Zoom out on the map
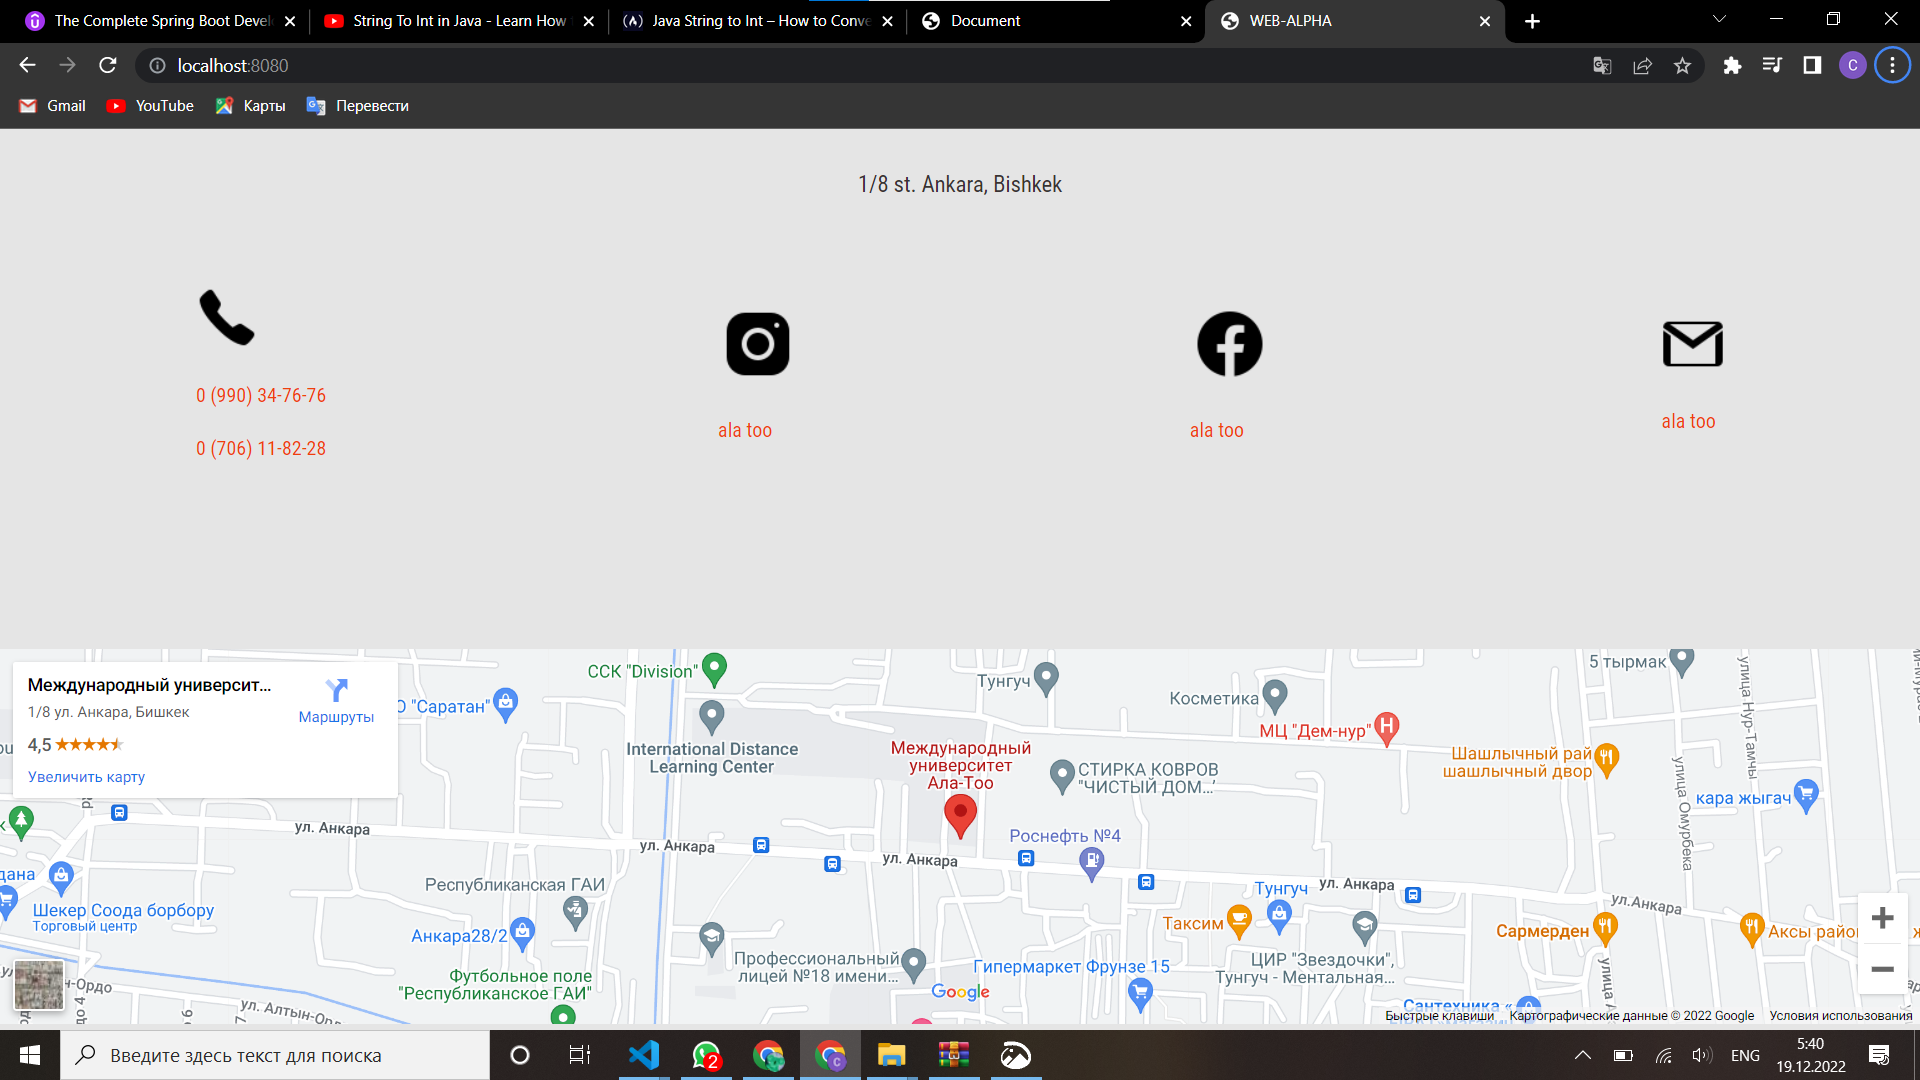 1882,969
